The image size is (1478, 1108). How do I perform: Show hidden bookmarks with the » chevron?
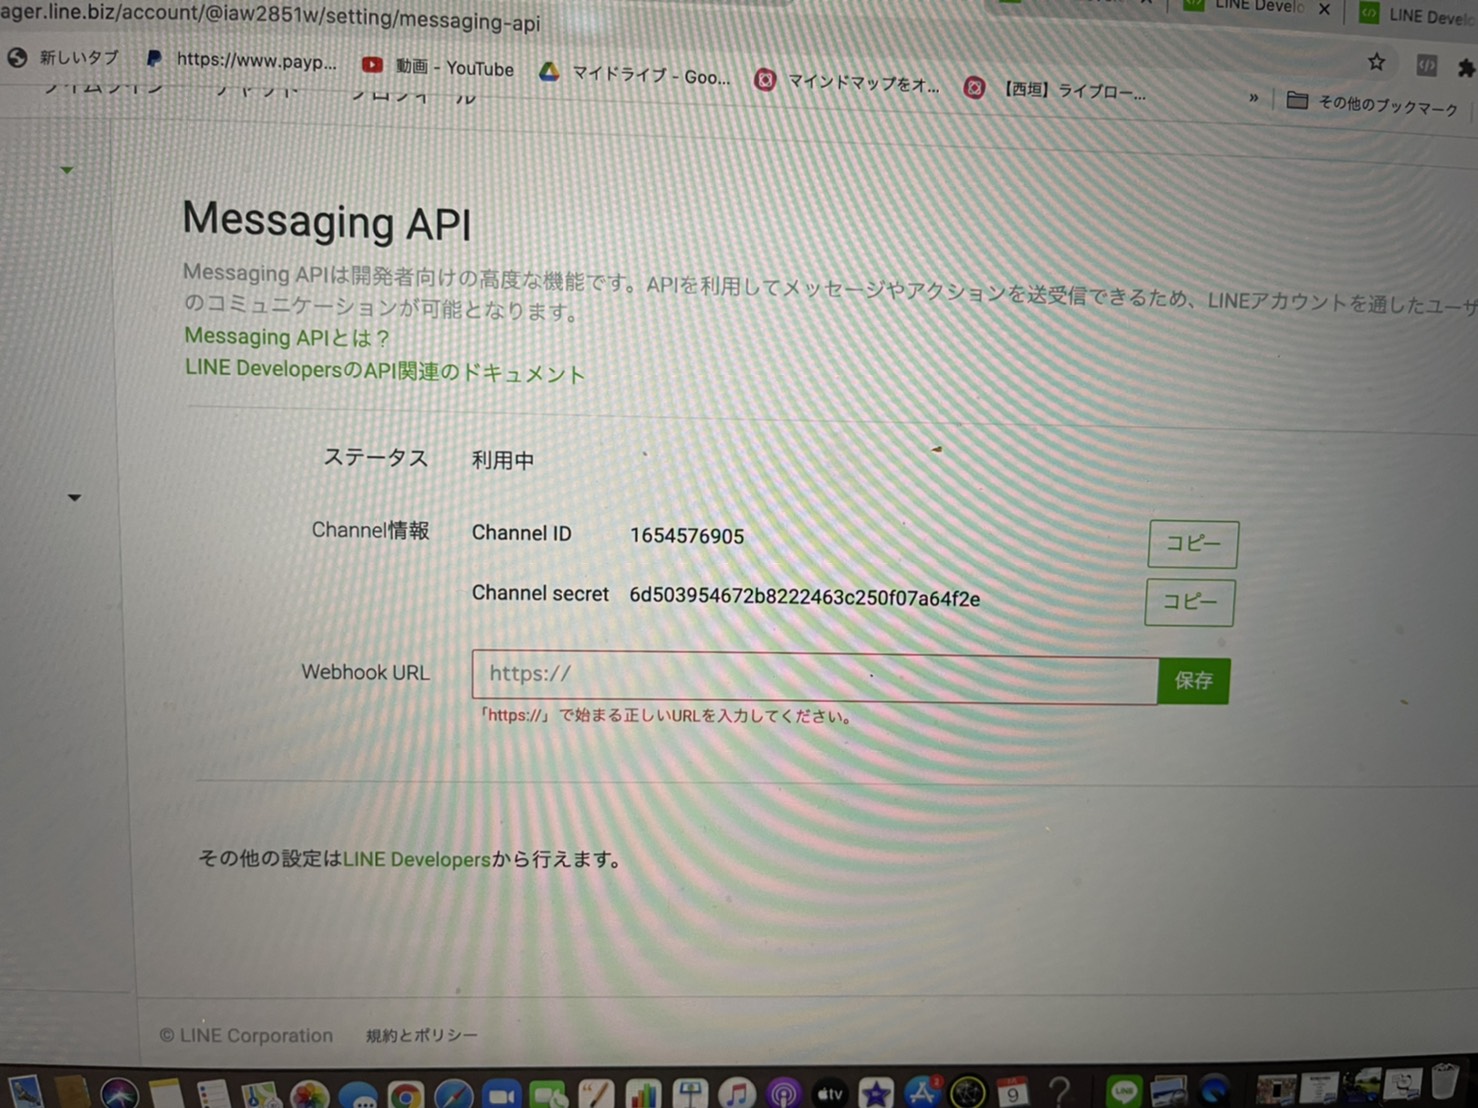click(1253, 97)
